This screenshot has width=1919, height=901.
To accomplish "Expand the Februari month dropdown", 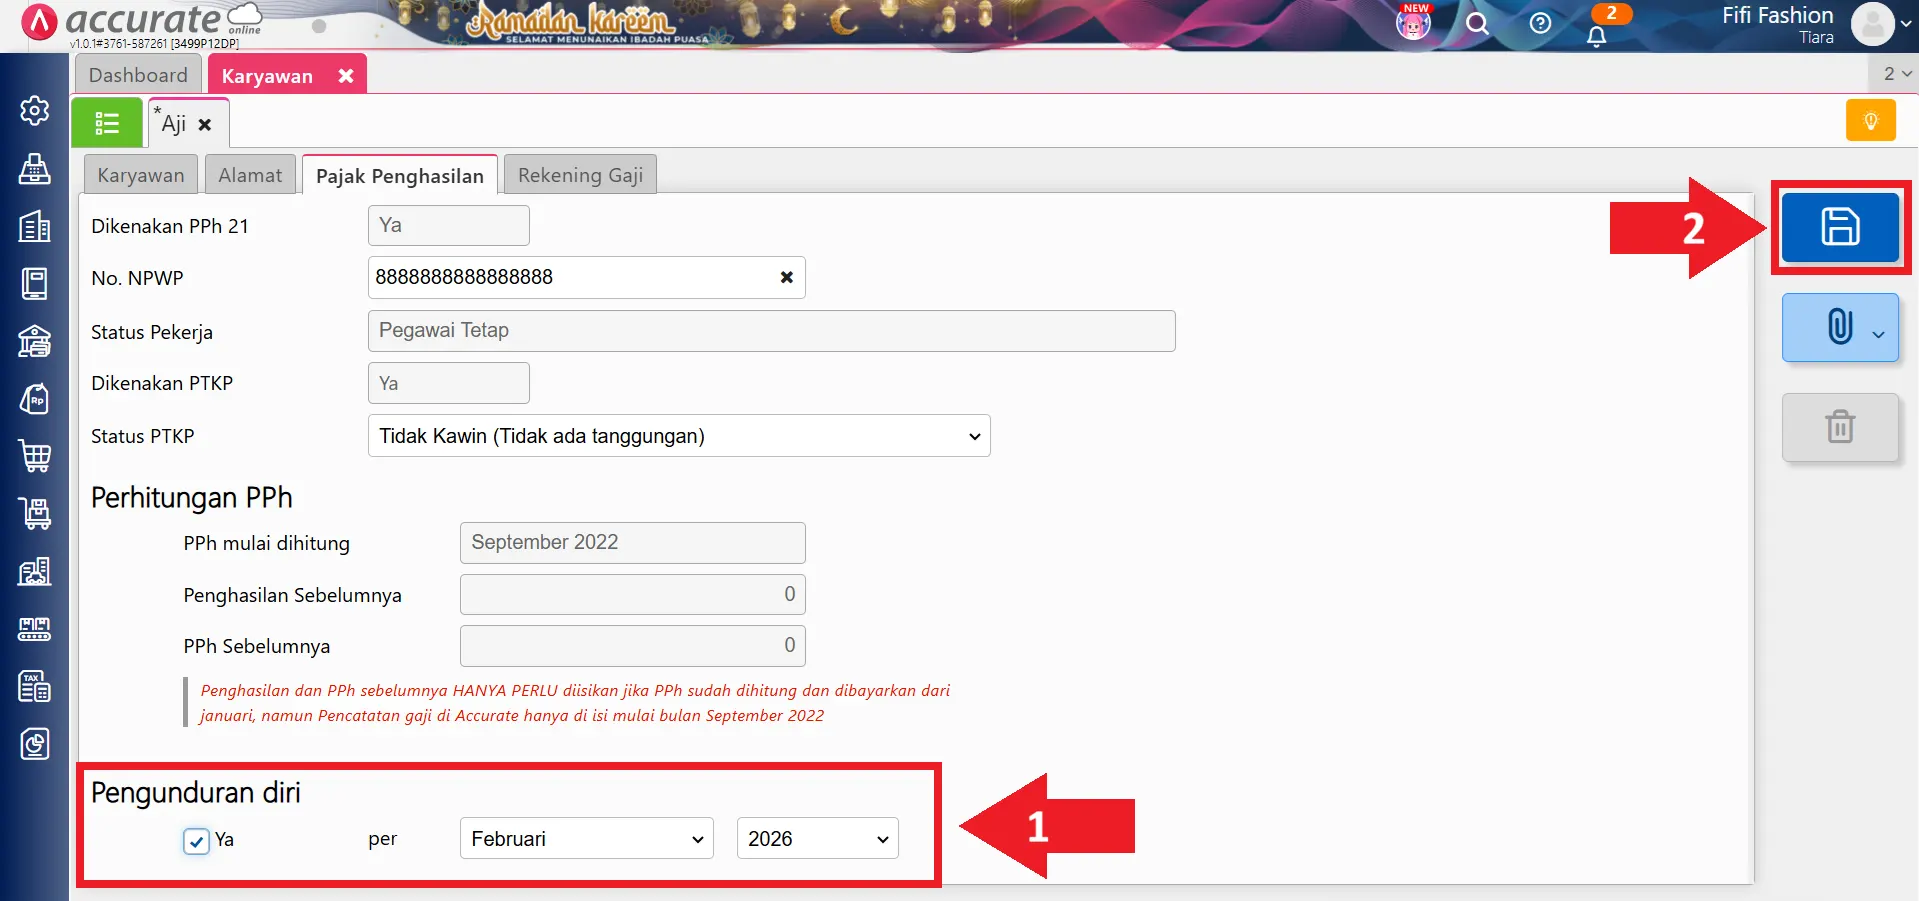I will point(586,839).
